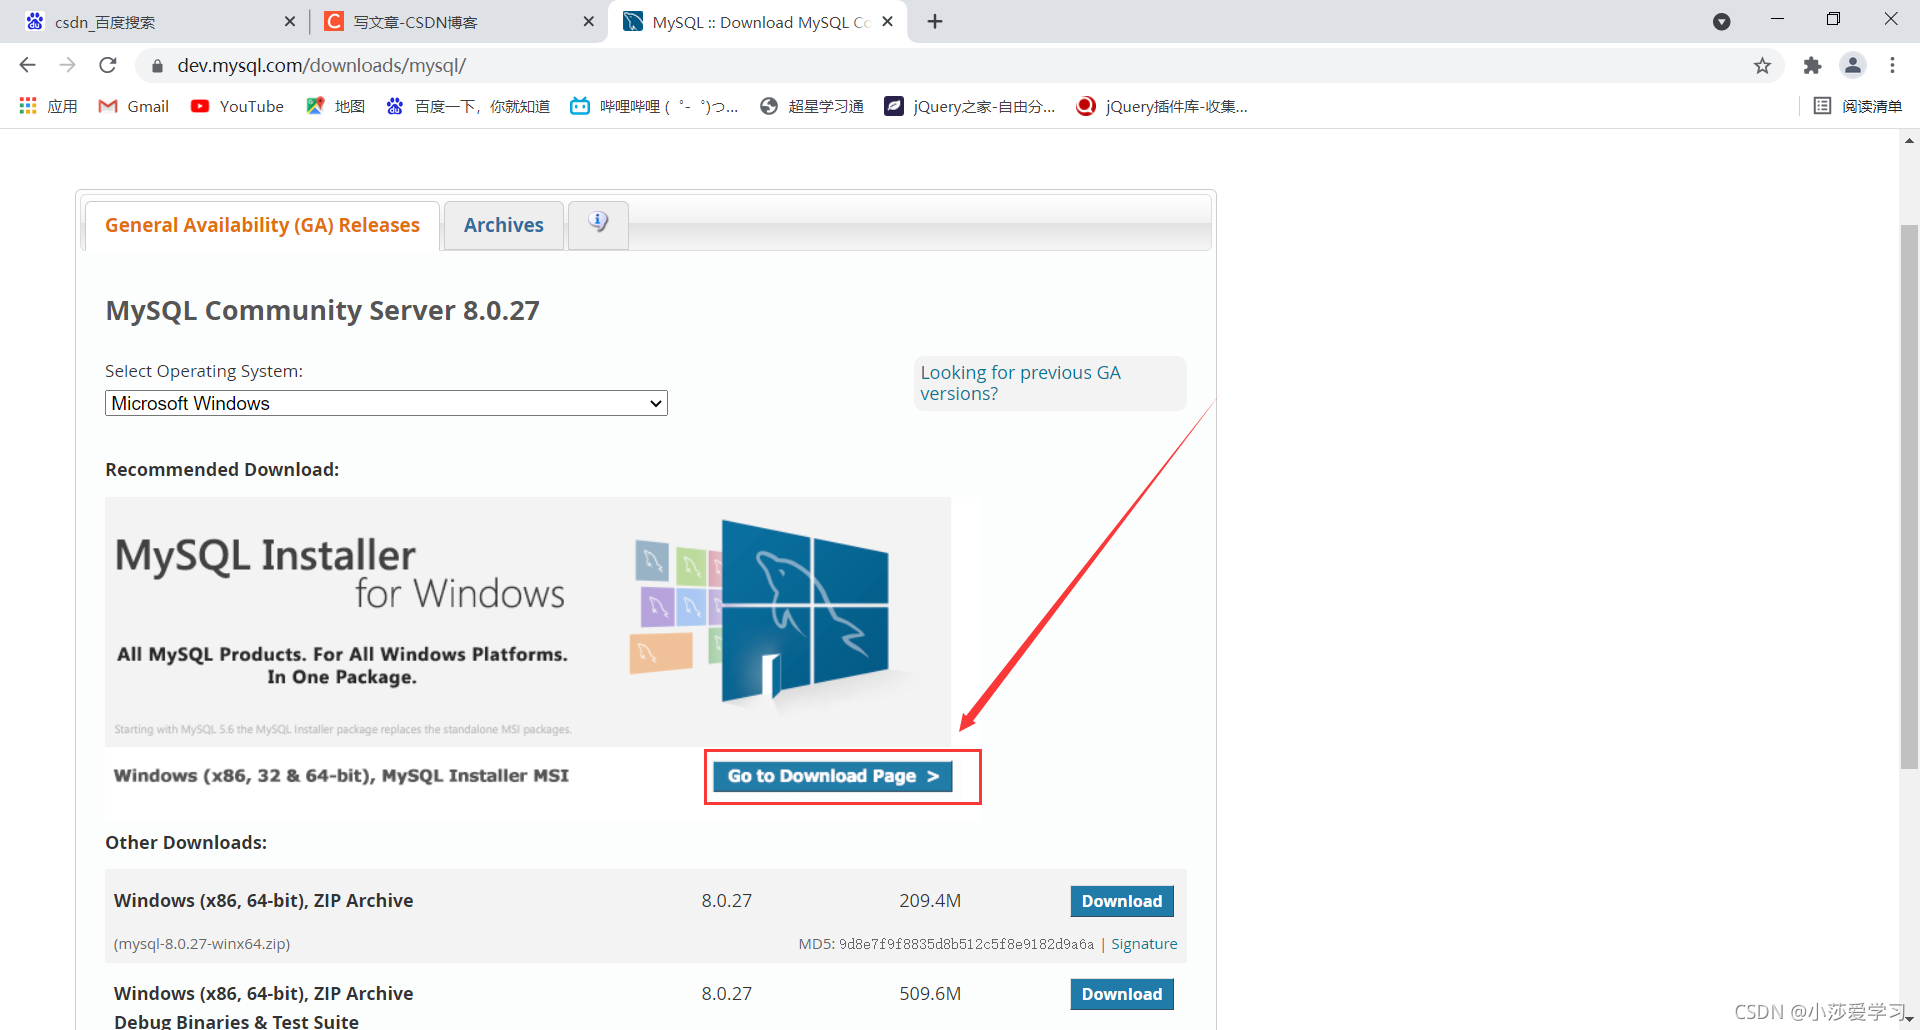Select the MySQL Download browser tab

point(757,22)
